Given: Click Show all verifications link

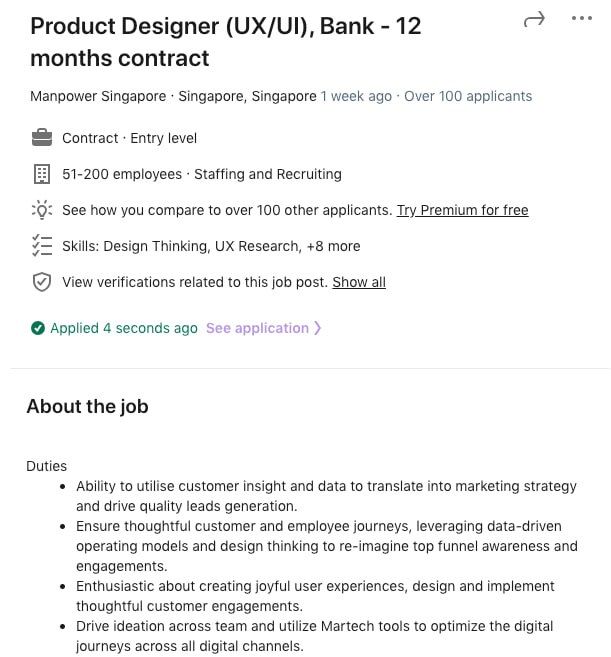Looking at the screenshot, I should (359, 282).
